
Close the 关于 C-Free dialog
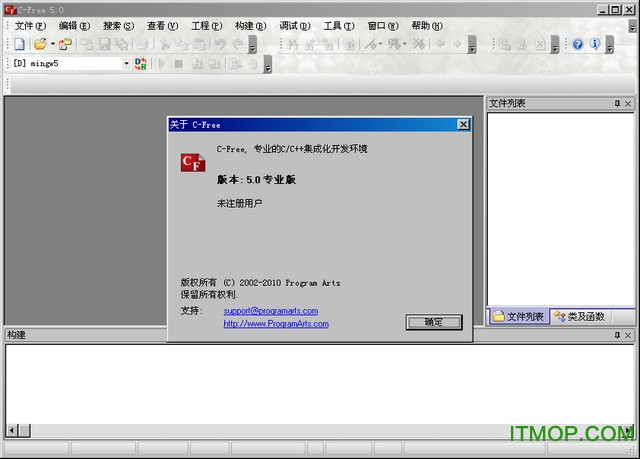(463, 124)
